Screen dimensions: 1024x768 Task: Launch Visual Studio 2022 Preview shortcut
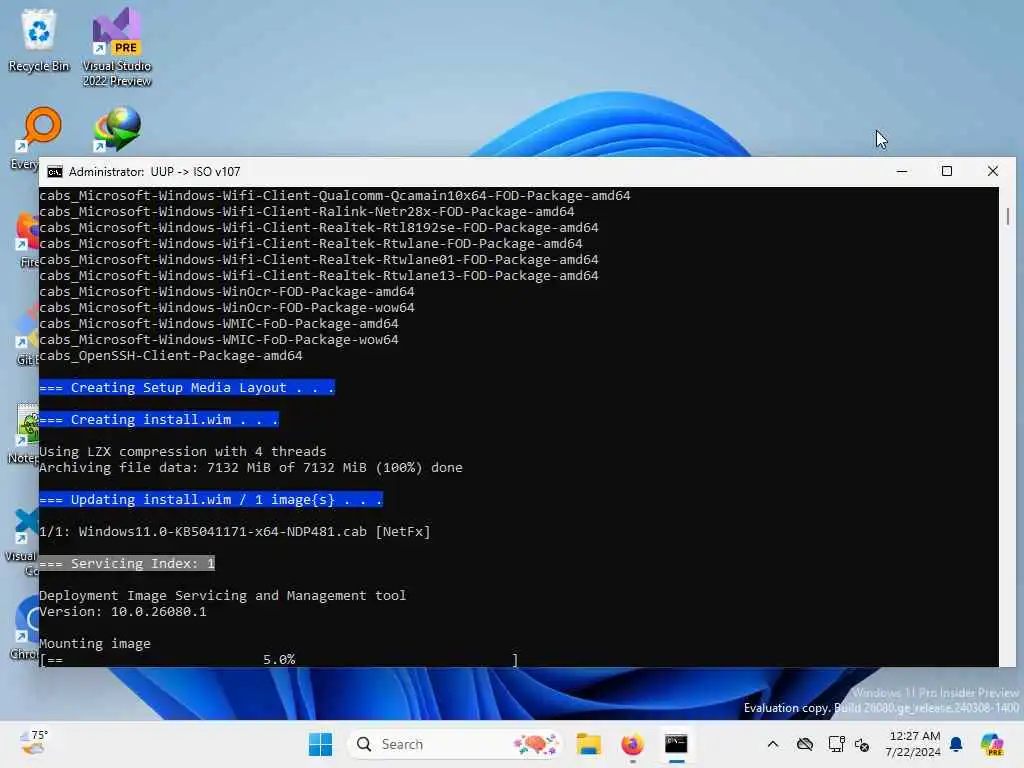117,47
